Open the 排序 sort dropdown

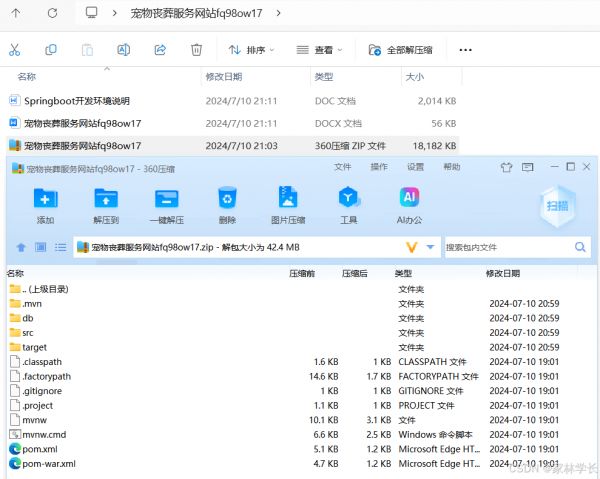[x=251, y=50]
